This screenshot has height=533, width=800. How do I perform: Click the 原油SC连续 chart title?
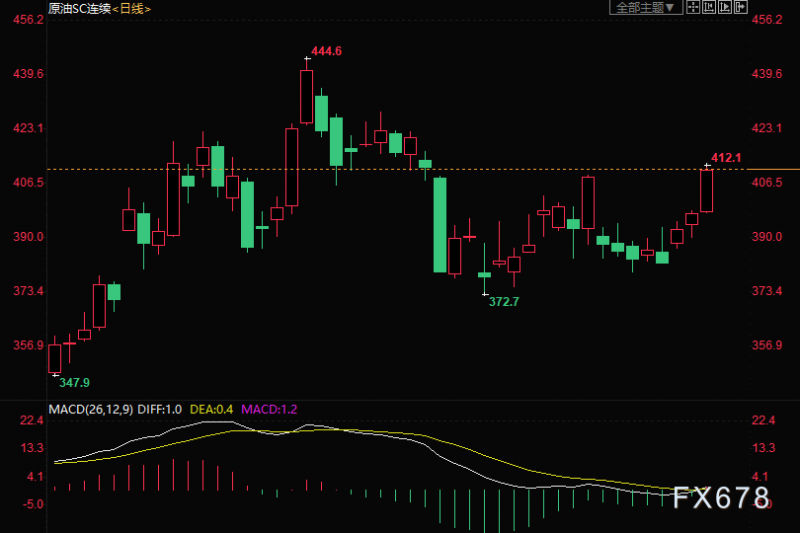point(80,9)
